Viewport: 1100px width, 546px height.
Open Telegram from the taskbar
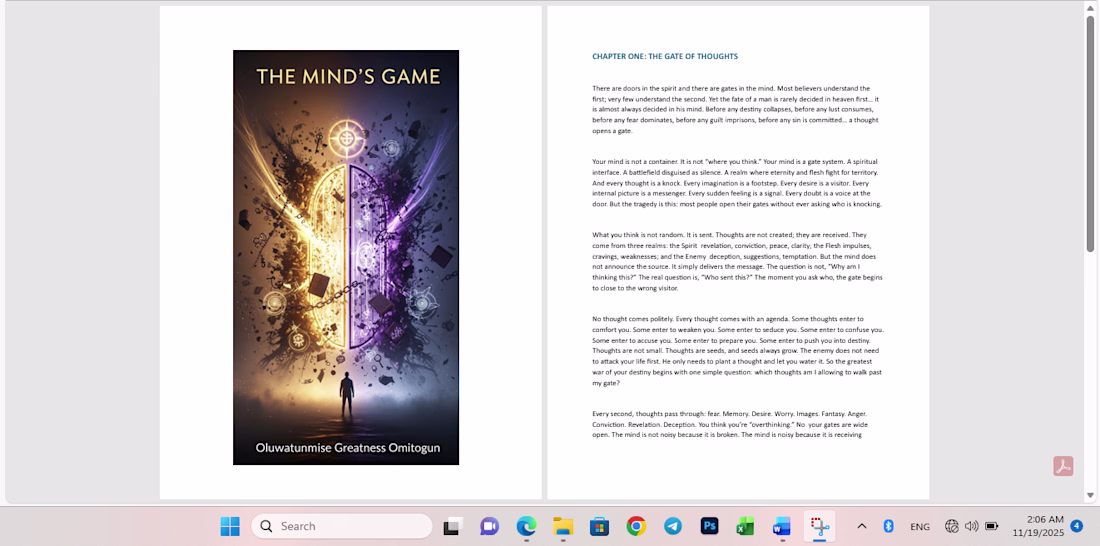pos(673,526)
